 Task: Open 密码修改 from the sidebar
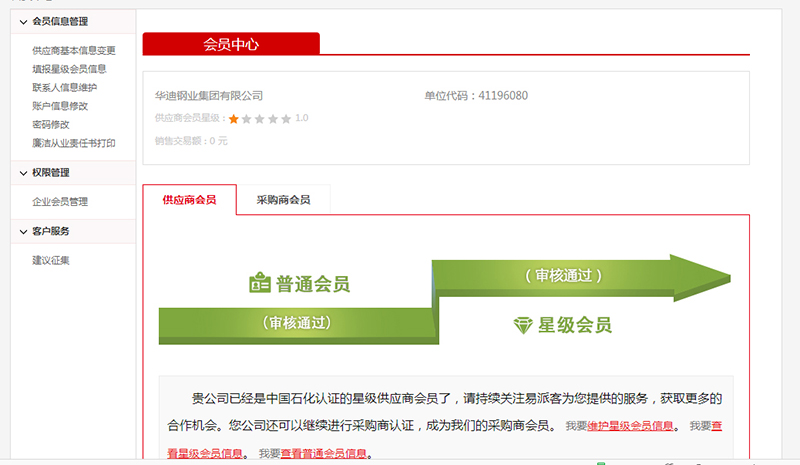50,125
